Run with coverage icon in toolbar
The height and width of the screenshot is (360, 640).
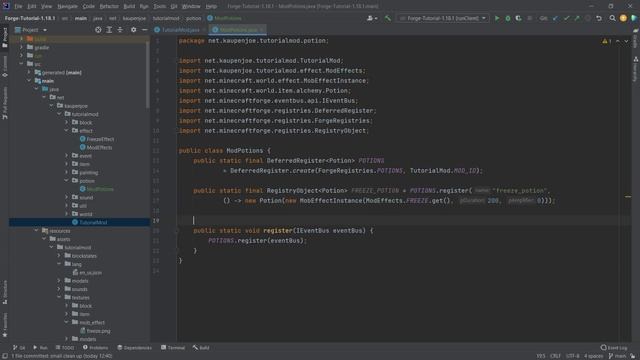518,18
